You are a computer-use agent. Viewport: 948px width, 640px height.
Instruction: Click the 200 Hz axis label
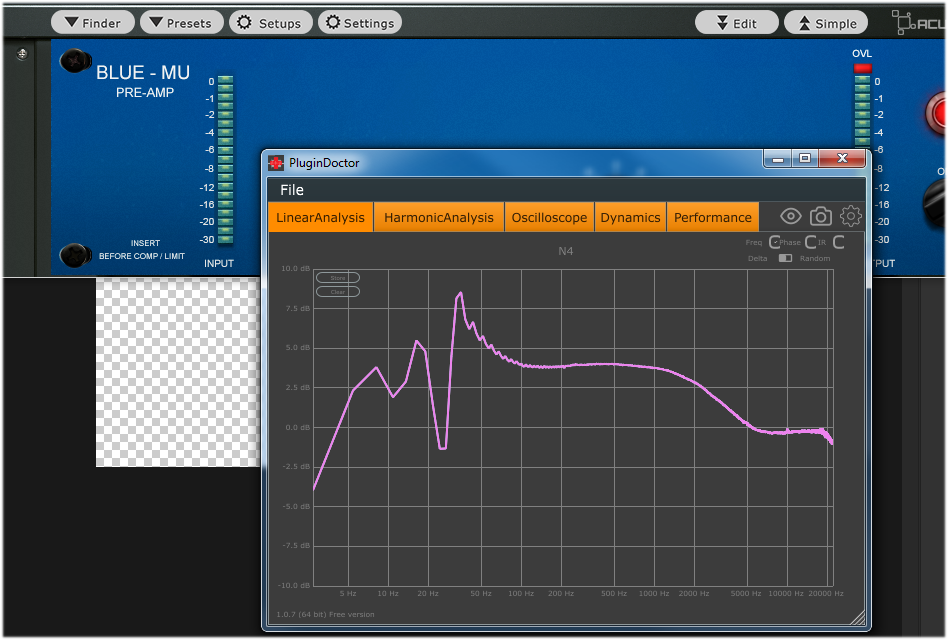[x=561, y=594]
